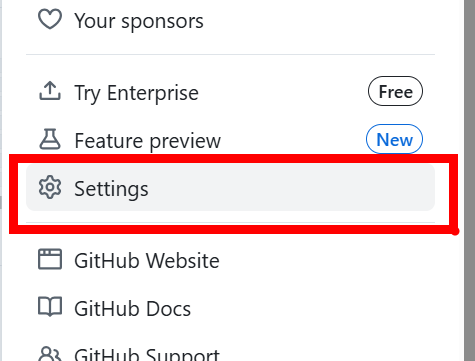Click the gear icon next to Settings
475x361 pixels.
[50, 187]
